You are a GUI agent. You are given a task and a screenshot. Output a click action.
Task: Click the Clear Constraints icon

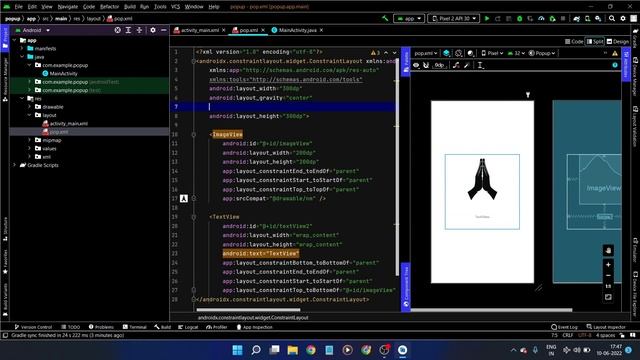click(x=456, y=65)
